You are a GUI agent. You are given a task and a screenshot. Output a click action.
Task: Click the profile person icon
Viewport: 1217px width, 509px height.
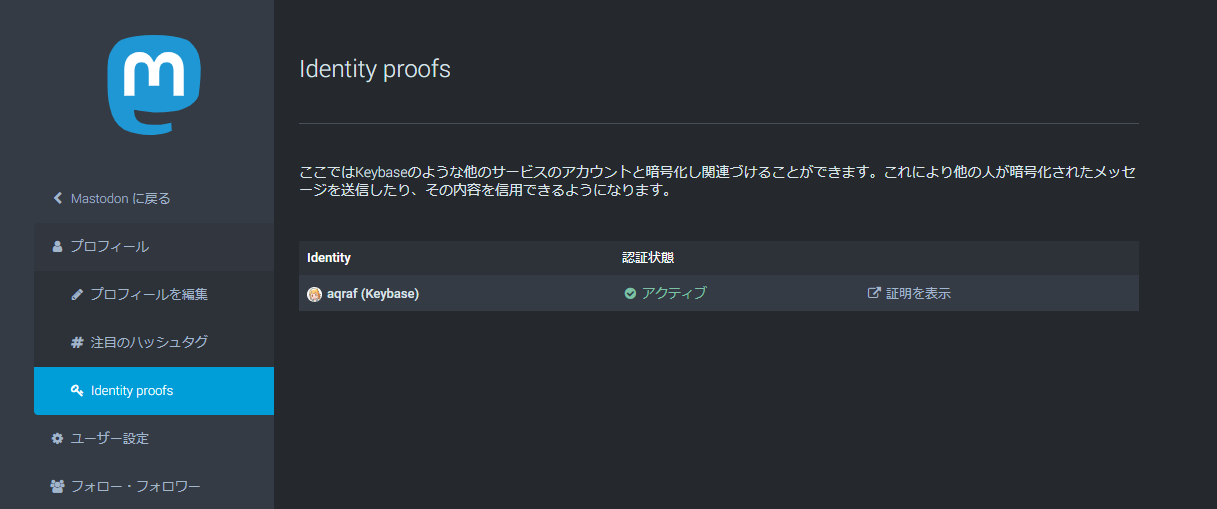point(57,246)
